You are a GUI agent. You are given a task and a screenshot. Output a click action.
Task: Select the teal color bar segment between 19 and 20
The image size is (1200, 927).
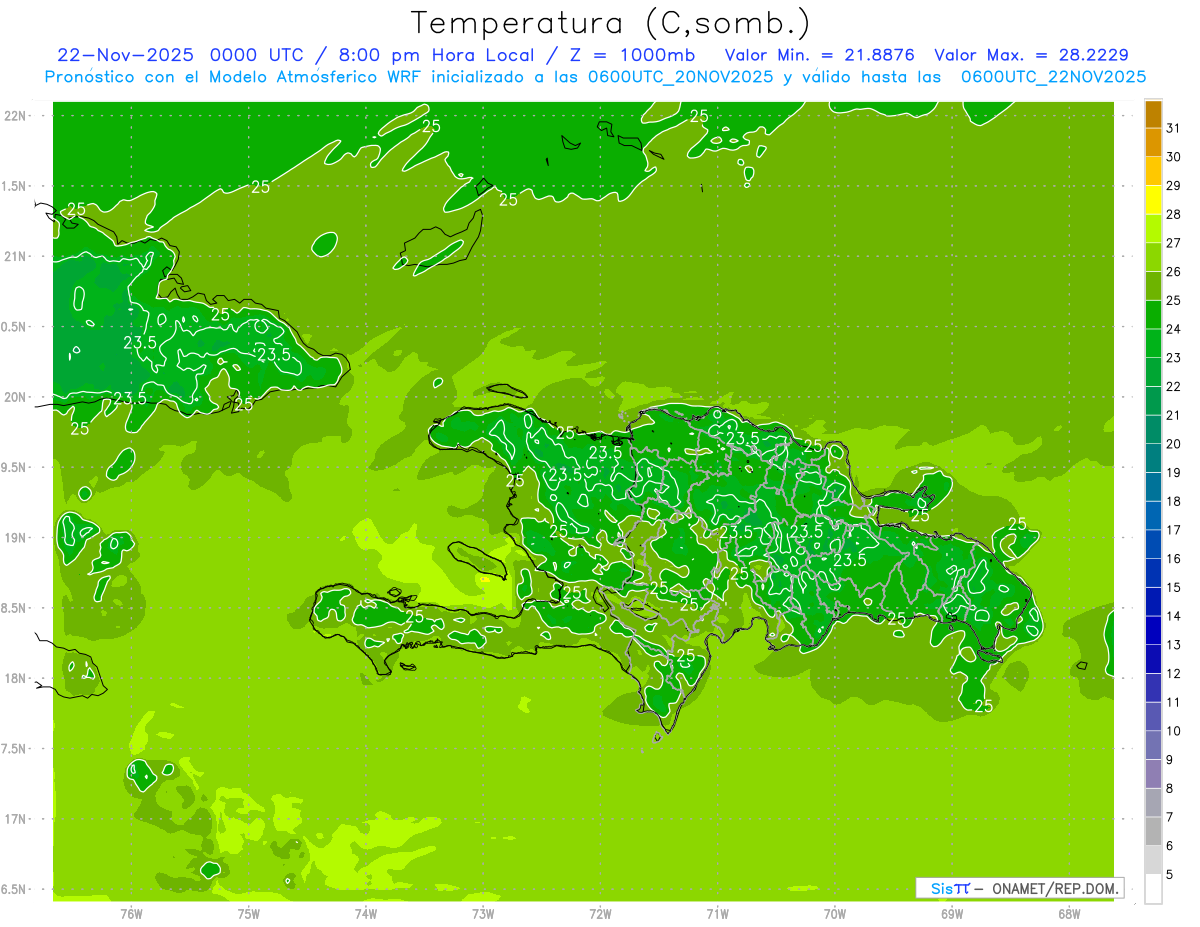1153,459
